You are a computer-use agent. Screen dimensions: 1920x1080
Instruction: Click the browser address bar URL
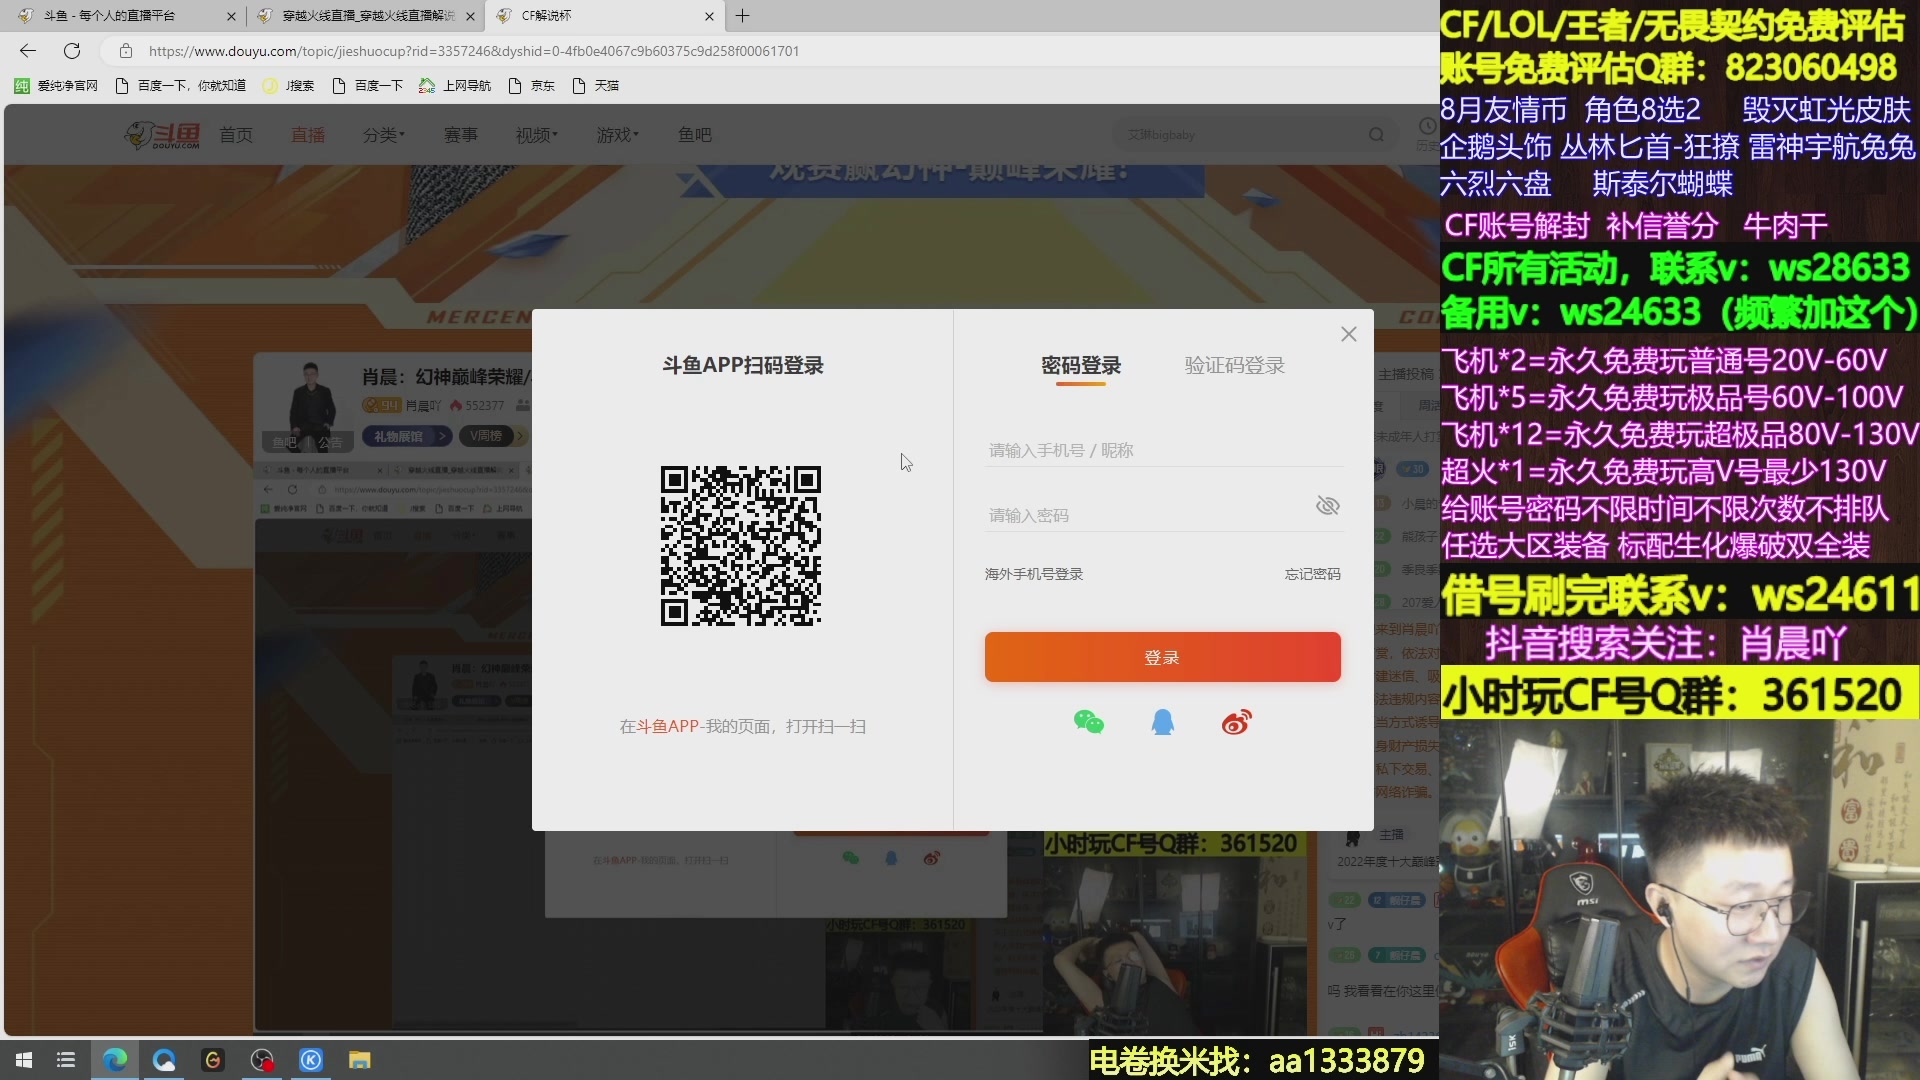coord(474,51)
